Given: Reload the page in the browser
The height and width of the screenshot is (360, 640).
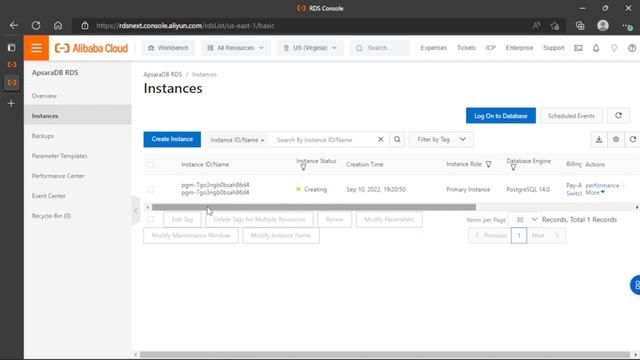Looking at the screenshot, I should 36,26.
